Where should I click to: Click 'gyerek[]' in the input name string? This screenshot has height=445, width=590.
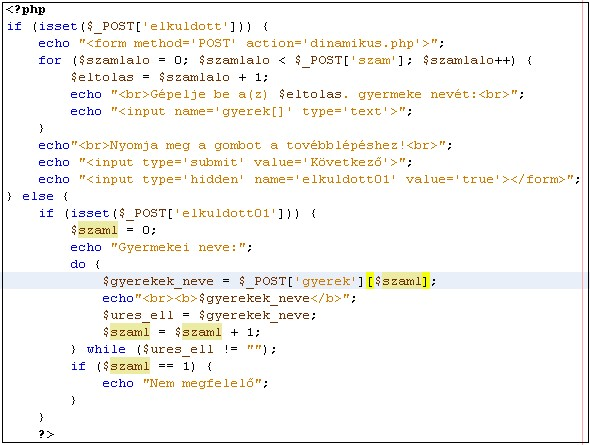(x=254, y=111)
